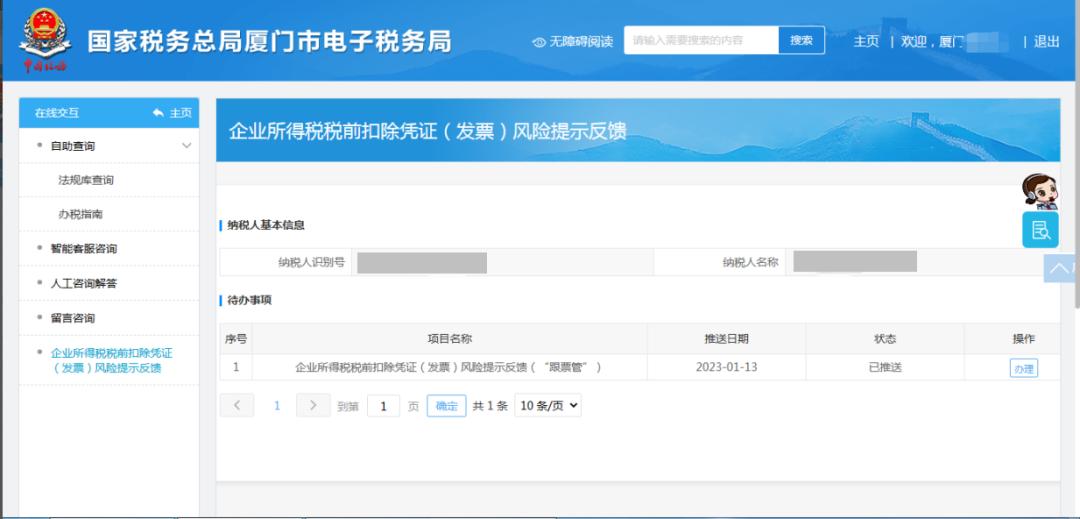Collapse the 自助查询 sidebar section chevron
Viewport: 1080px width, 519px height.
click(x=187, y=146)
